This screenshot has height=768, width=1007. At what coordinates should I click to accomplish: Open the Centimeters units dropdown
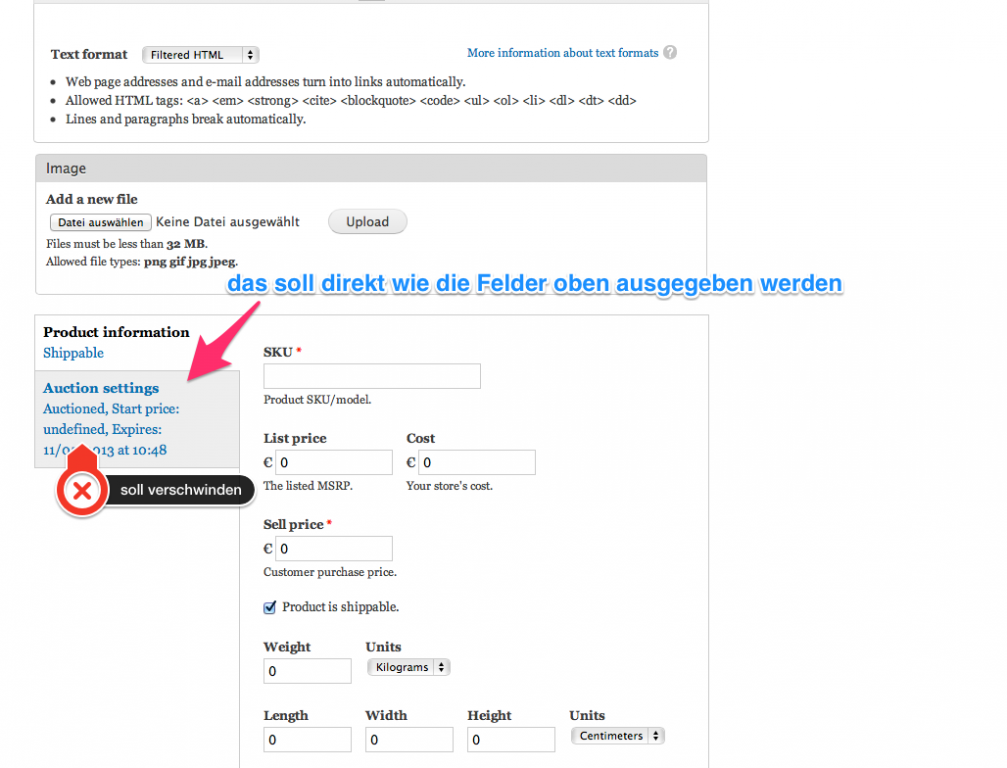pyautogui.click(x=617, y=736)
